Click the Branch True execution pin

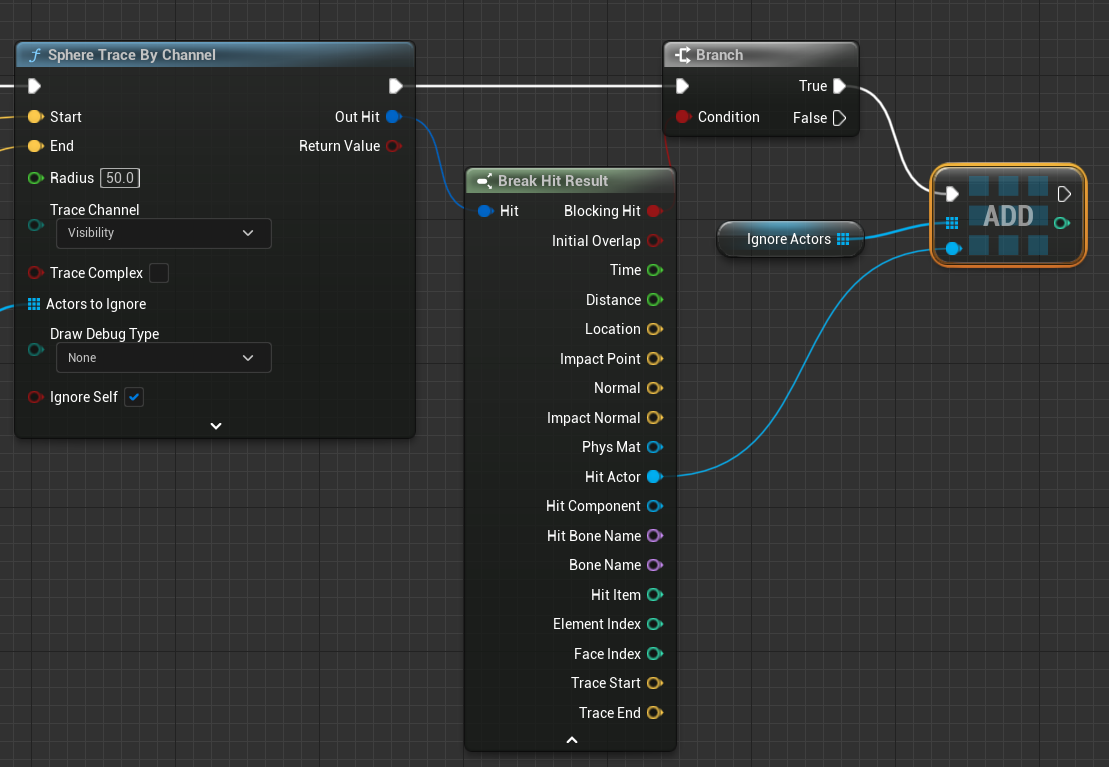point(839,86)
